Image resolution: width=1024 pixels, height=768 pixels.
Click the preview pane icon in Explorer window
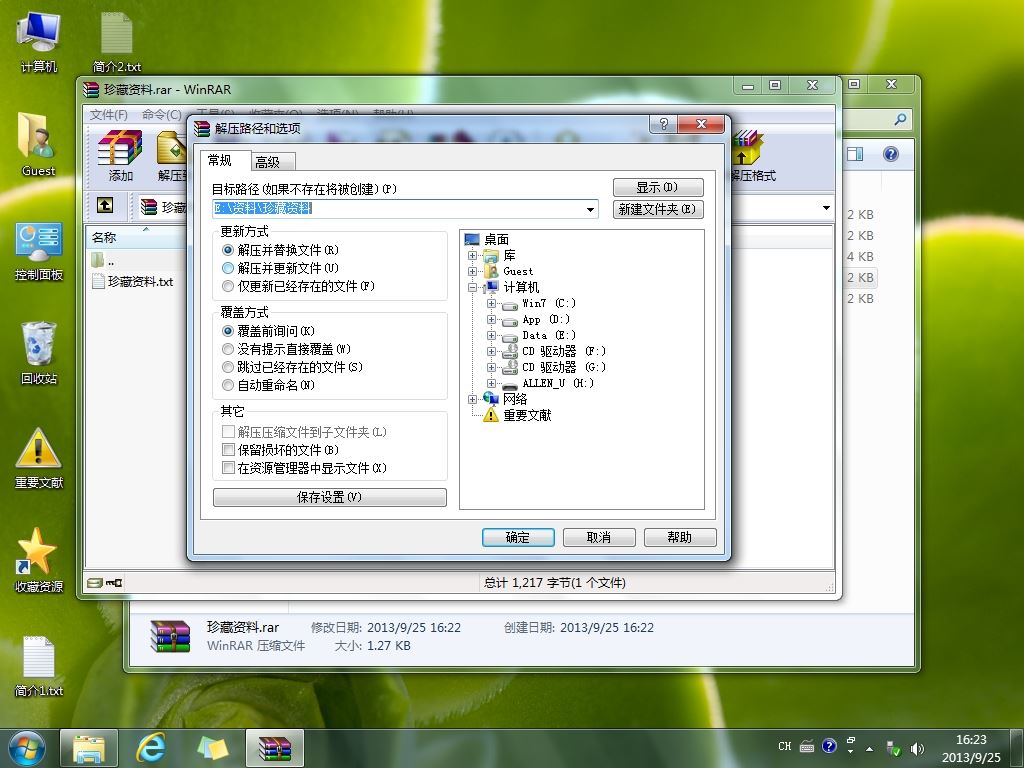855,154
